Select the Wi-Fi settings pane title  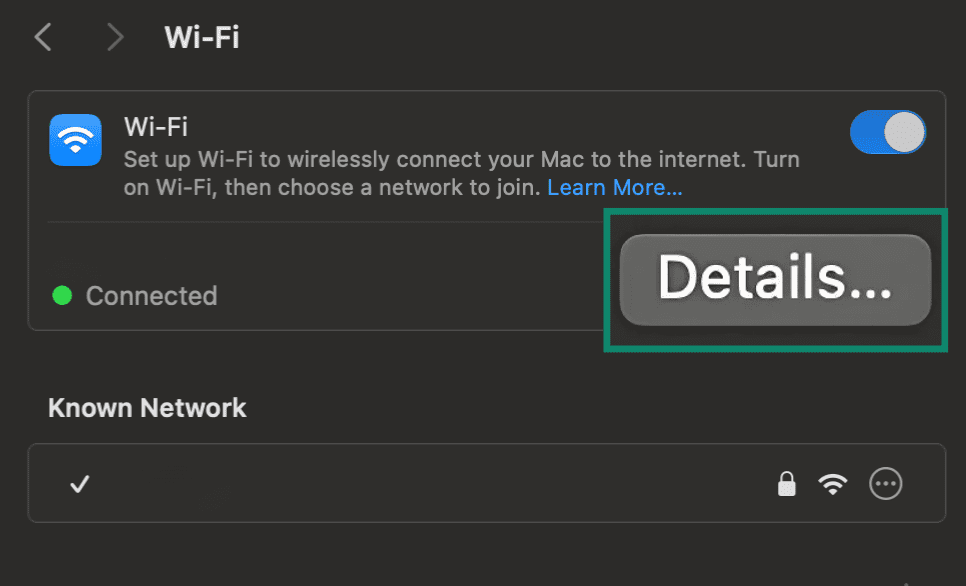201,36
